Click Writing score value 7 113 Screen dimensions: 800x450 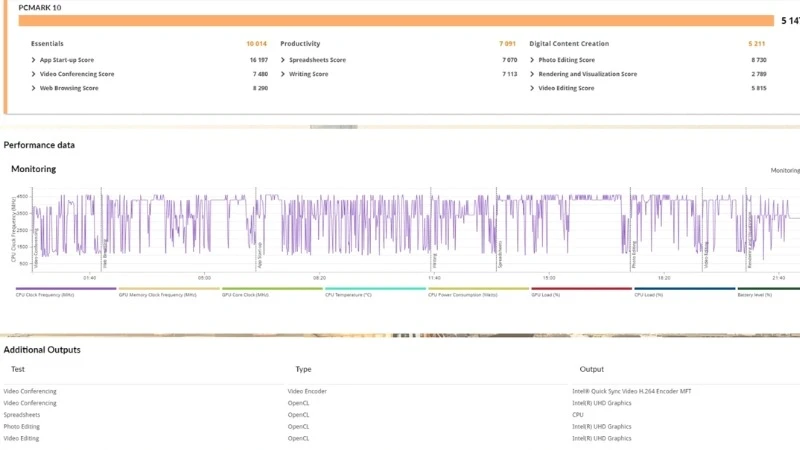[509, 74]
